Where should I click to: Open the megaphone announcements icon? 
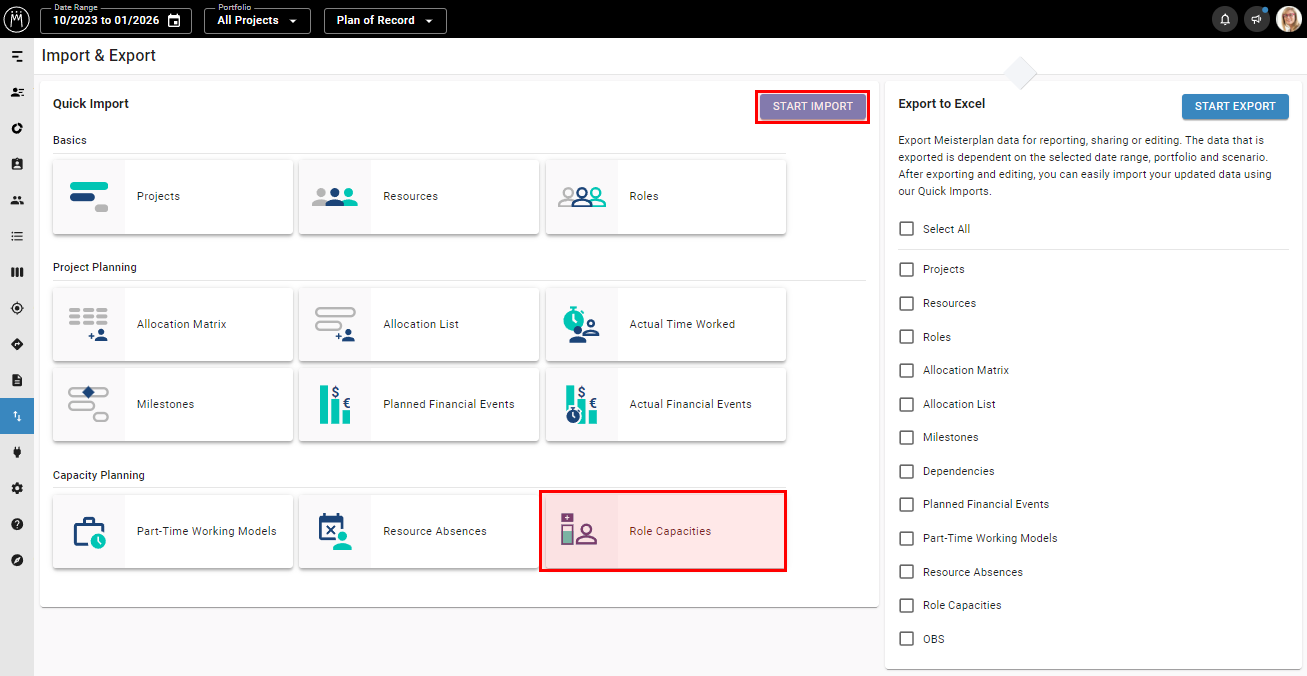pos(1257,19)
